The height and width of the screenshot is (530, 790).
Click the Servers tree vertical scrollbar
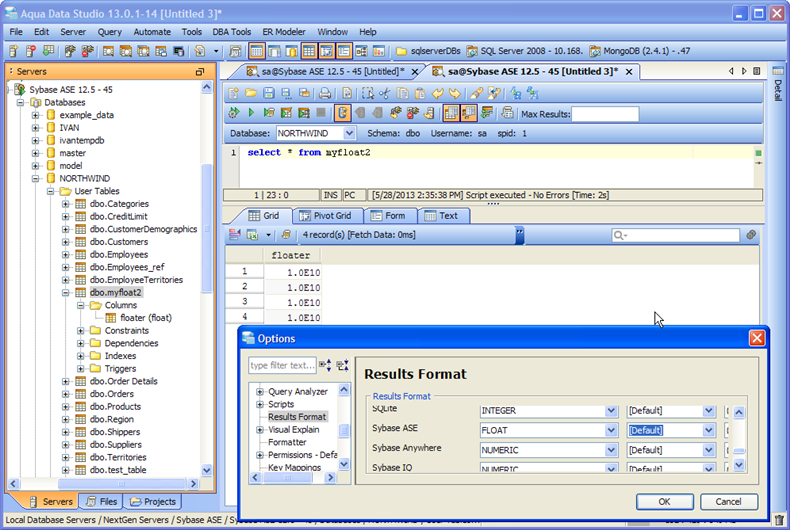coord(207,279)
